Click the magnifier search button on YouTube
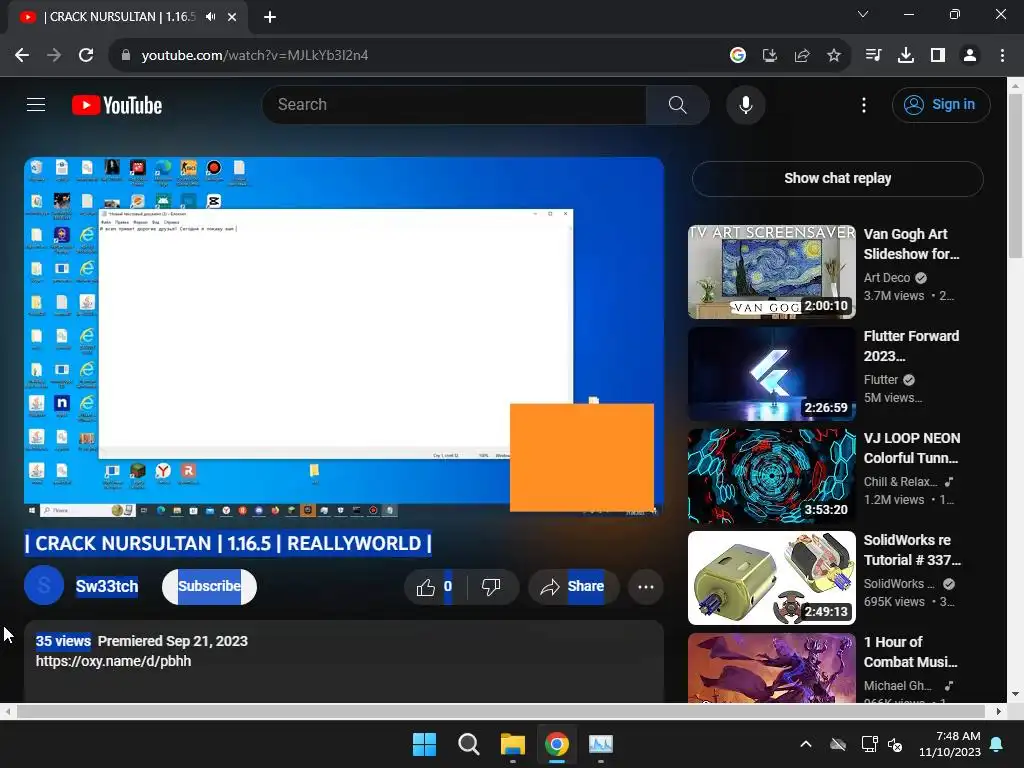Image resolution: width=1024 pixels, height=768 pixels. 677,104
